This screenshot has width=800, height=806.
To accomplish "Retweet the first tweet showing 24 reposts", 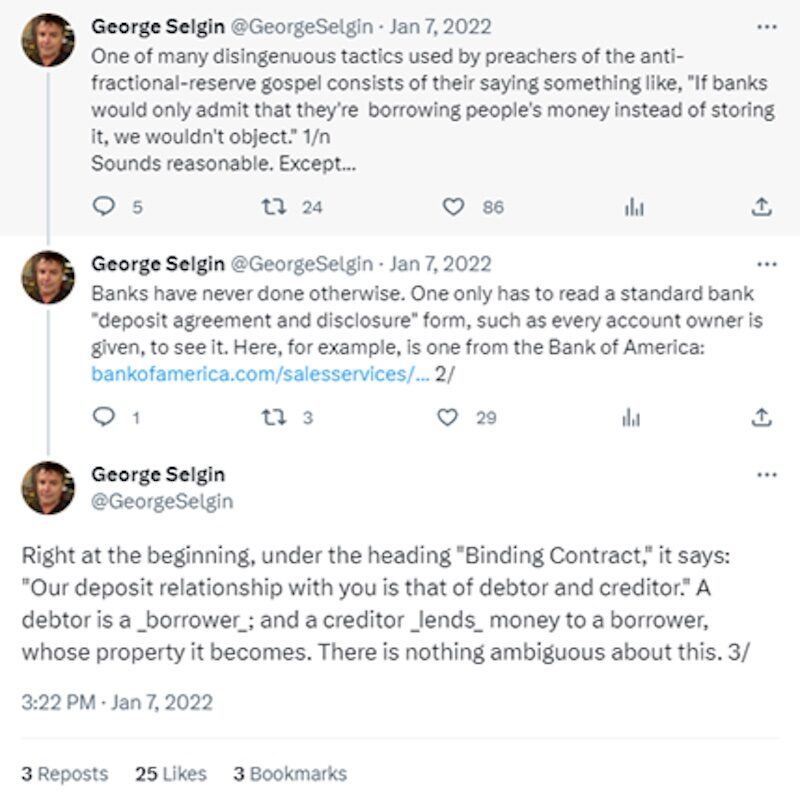I will [274, 207].
